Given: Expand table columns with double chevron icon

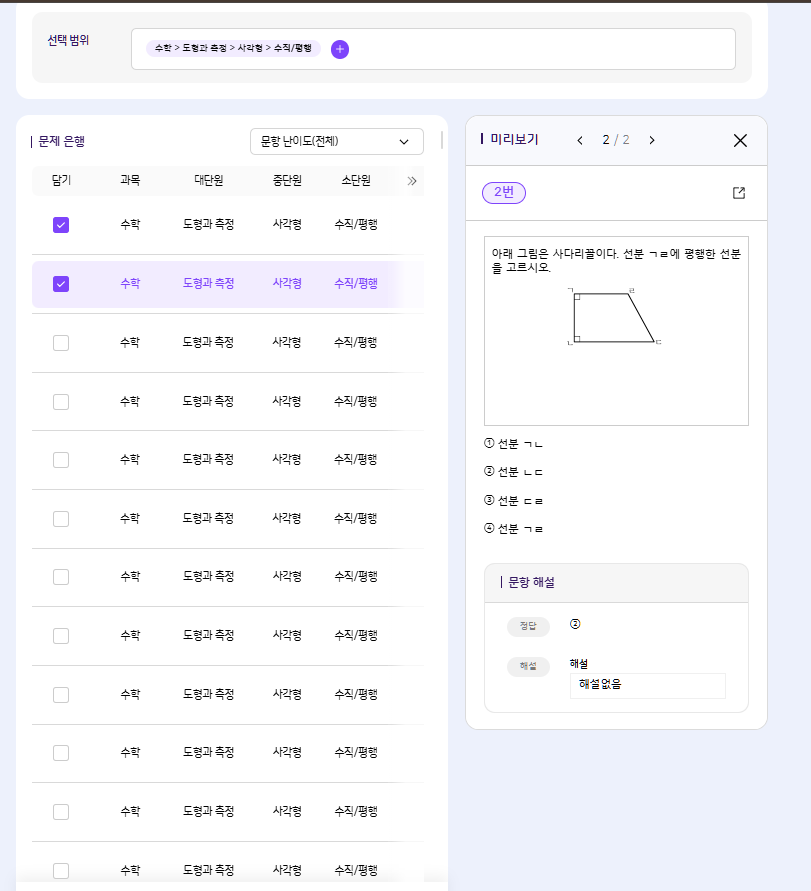Looking at the screenshot, I should (412, 181).
